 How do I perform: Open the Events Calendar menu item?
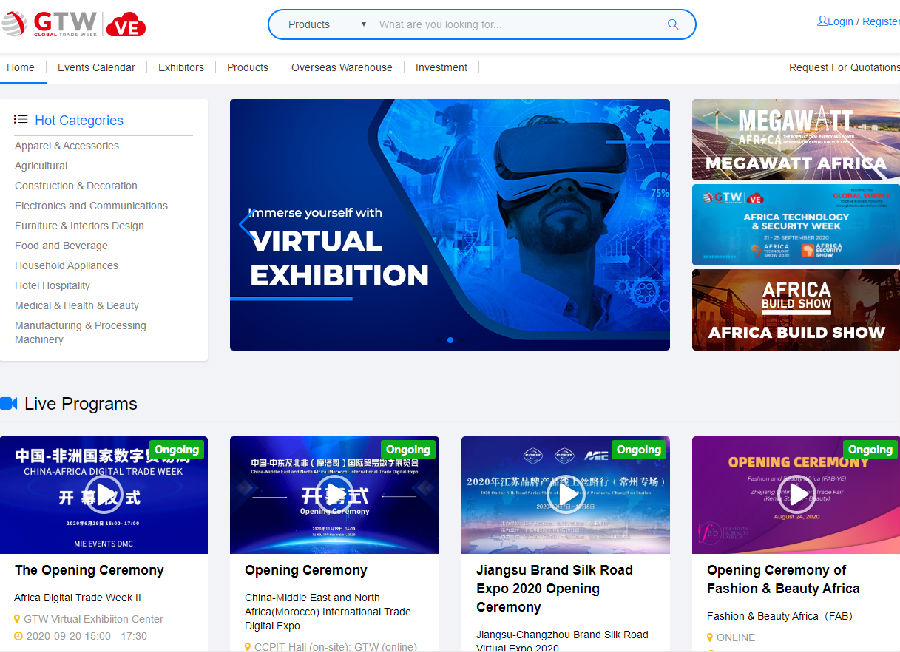96,67
